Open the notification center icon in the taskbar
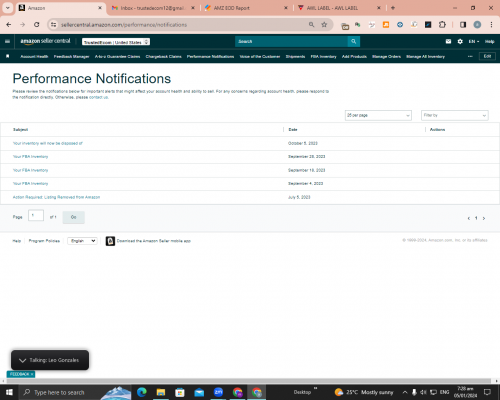 tap(487, 392)
